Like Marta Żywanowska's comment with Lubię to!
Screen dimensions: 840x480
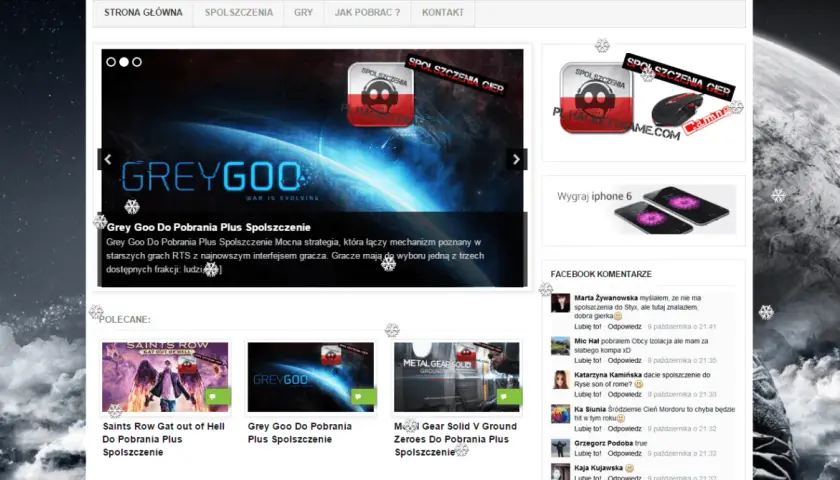tap(588, 326)
